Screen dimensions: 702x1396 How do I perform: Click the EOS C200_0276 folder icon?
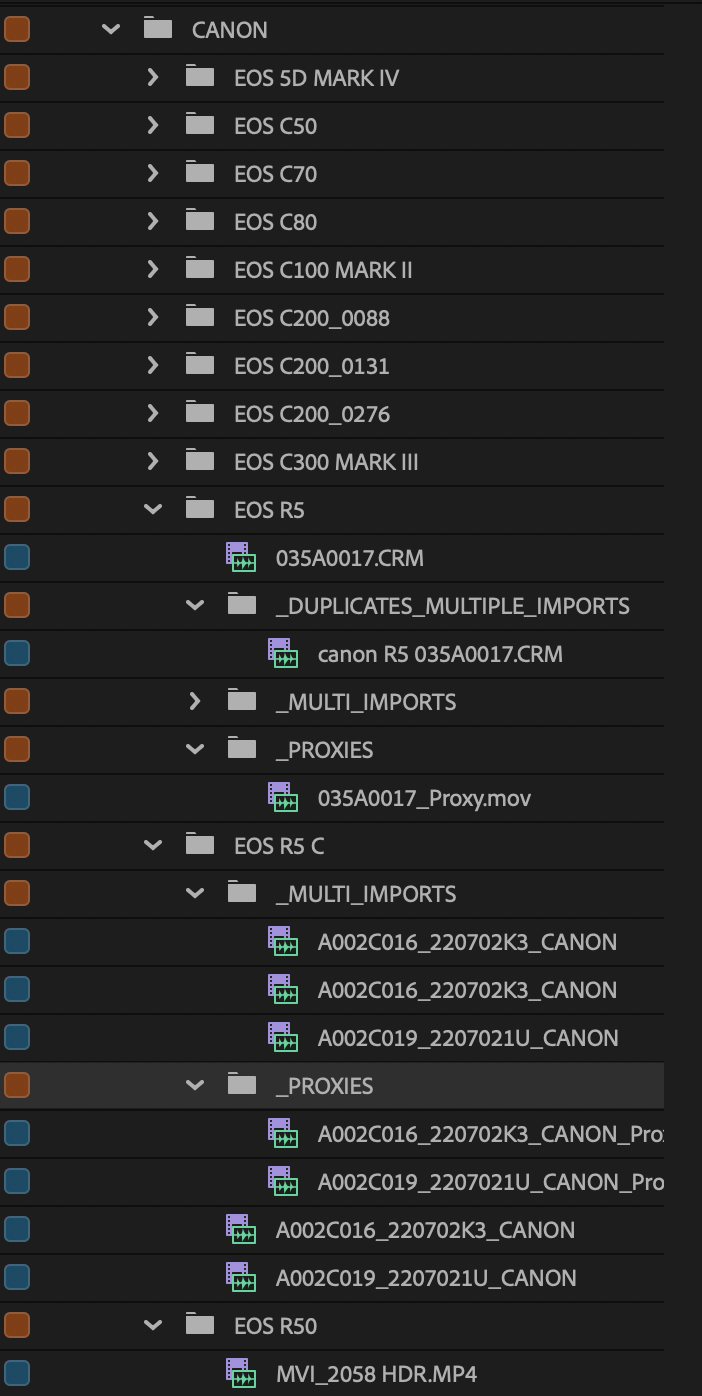[x=200, y=412]
